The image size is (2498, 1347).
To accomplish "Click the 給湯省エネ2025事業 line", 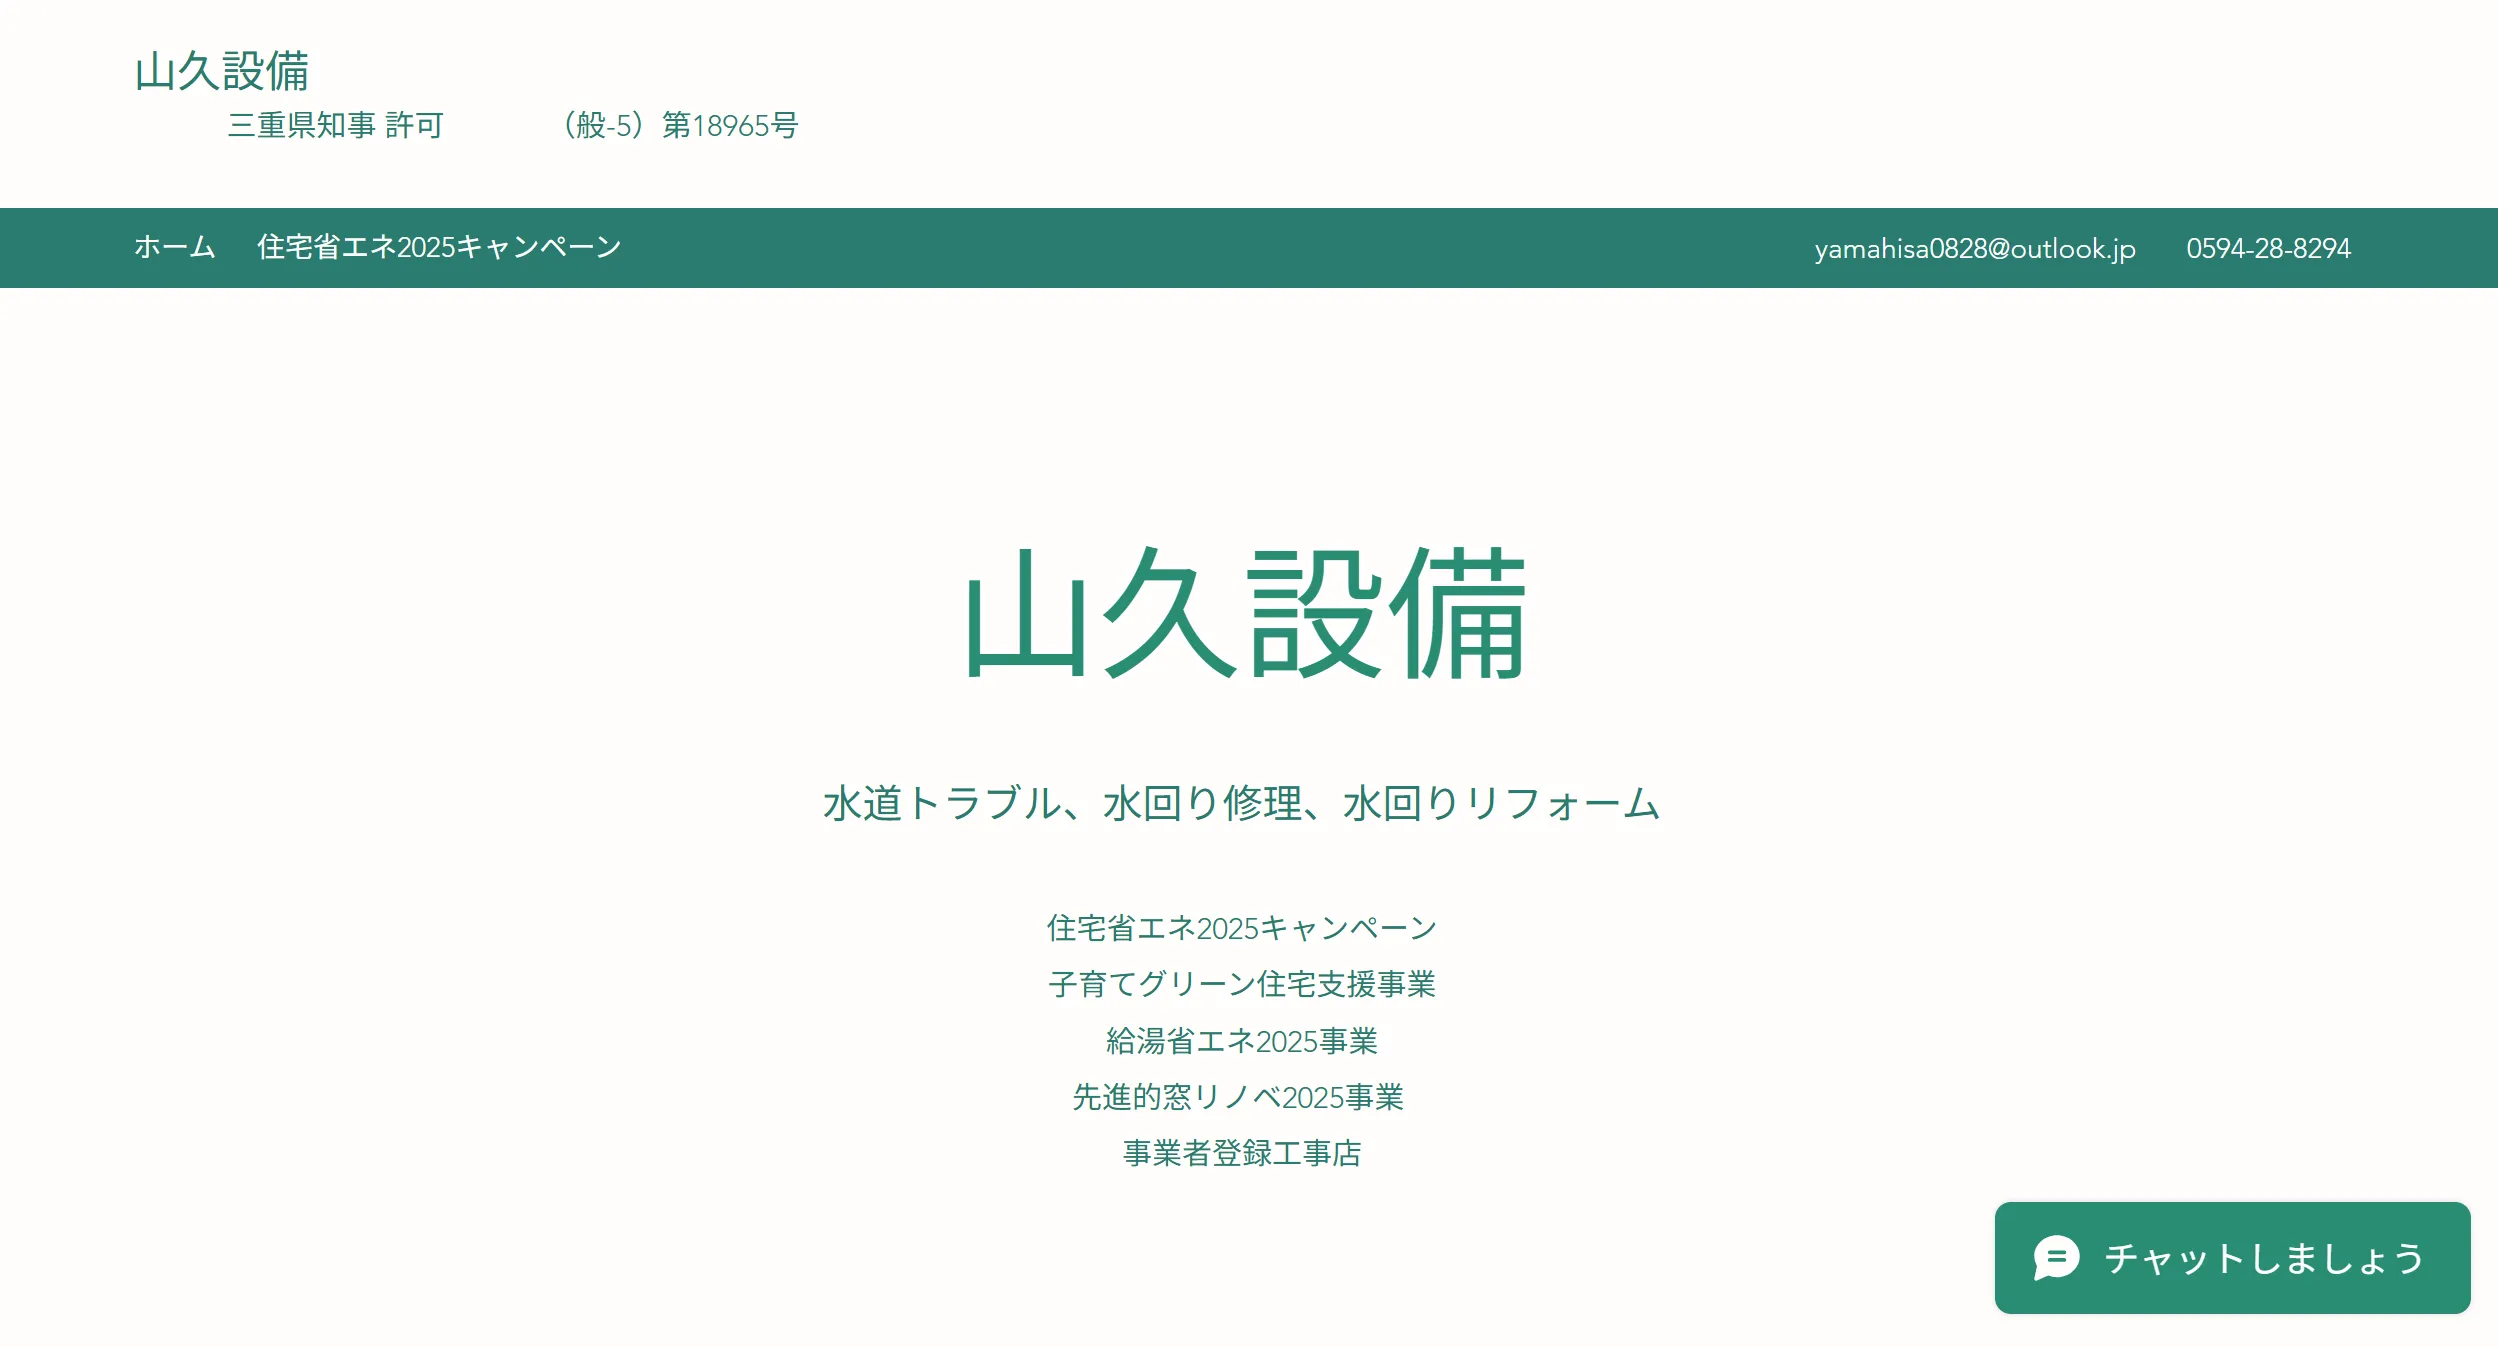I will (1241, 1041).
